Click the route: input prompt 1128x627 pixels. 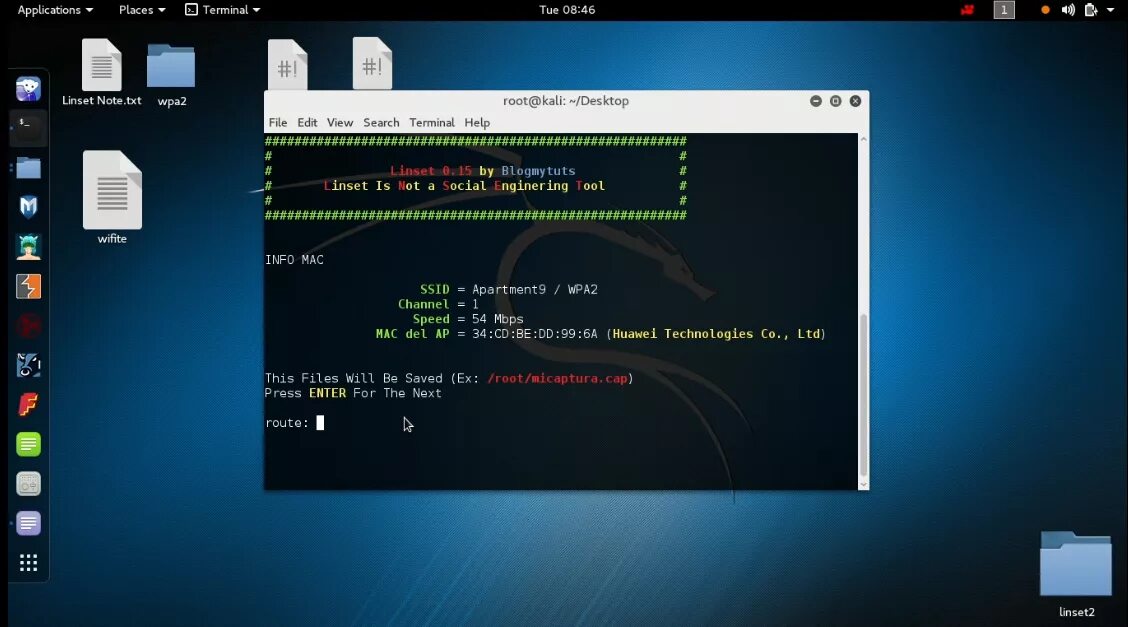click(x=295, y=423)
